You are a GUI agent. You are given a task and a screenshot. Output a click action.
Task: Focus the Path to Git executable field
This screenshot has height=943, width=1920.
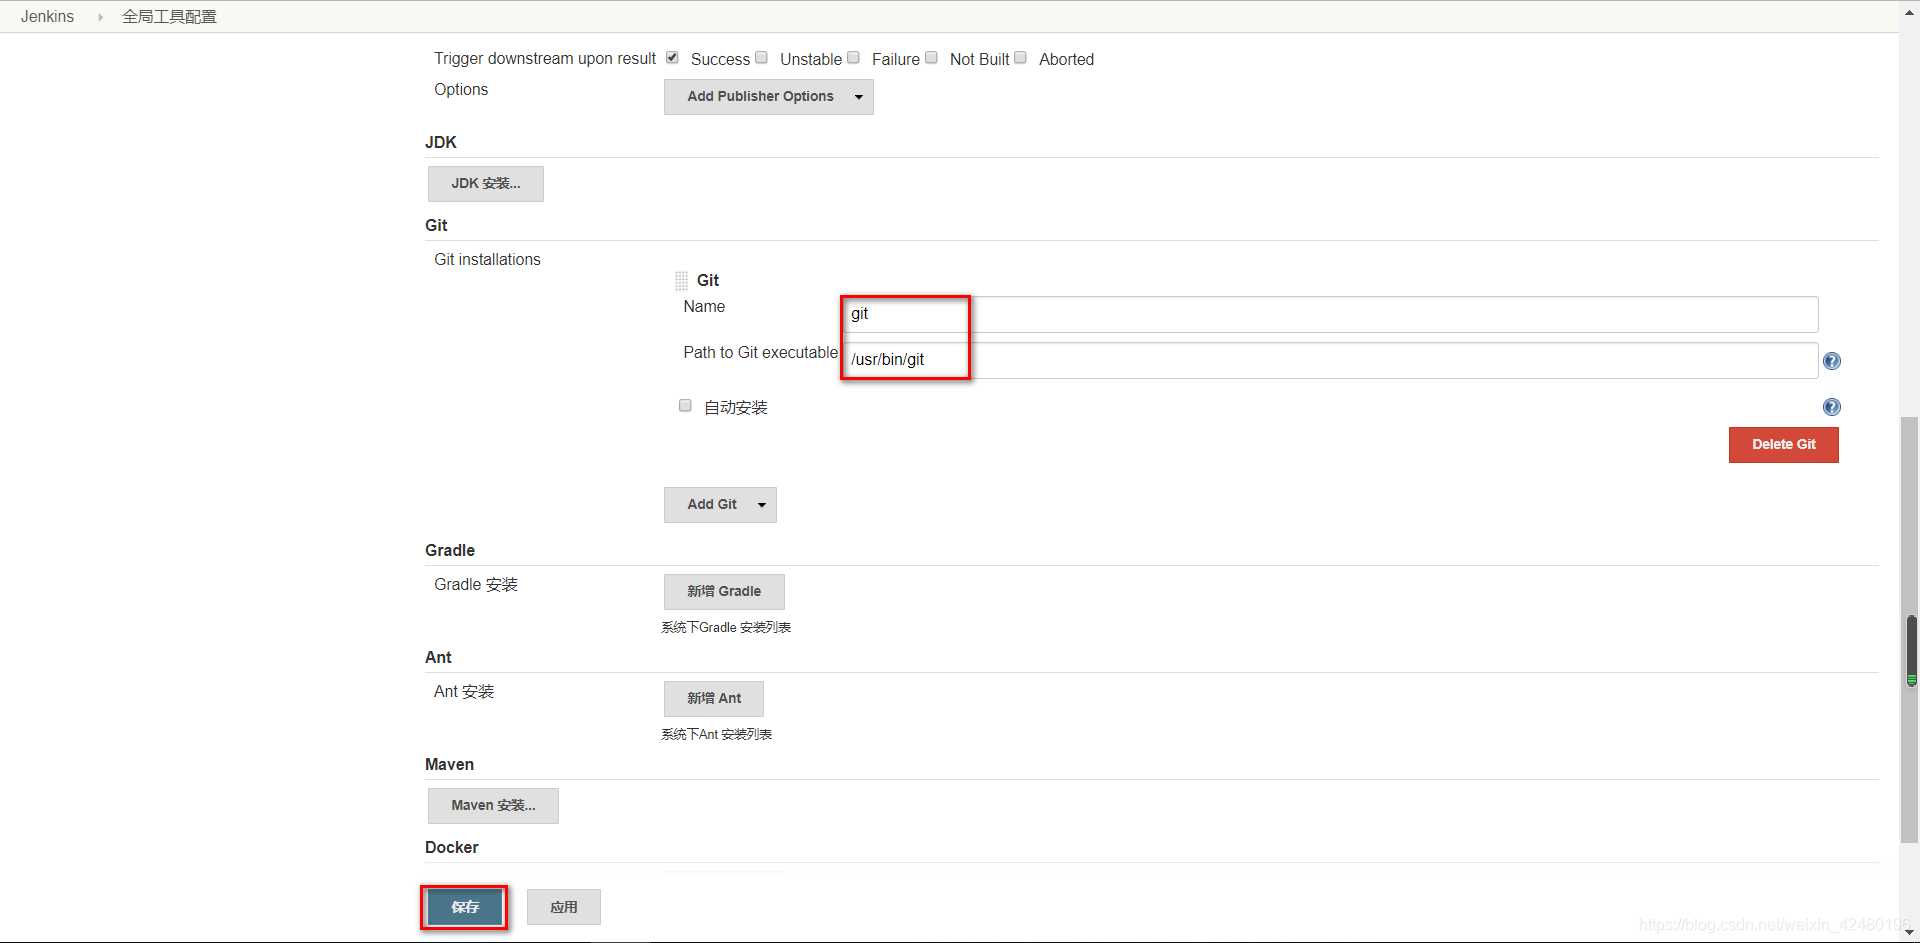(1329, 360)
